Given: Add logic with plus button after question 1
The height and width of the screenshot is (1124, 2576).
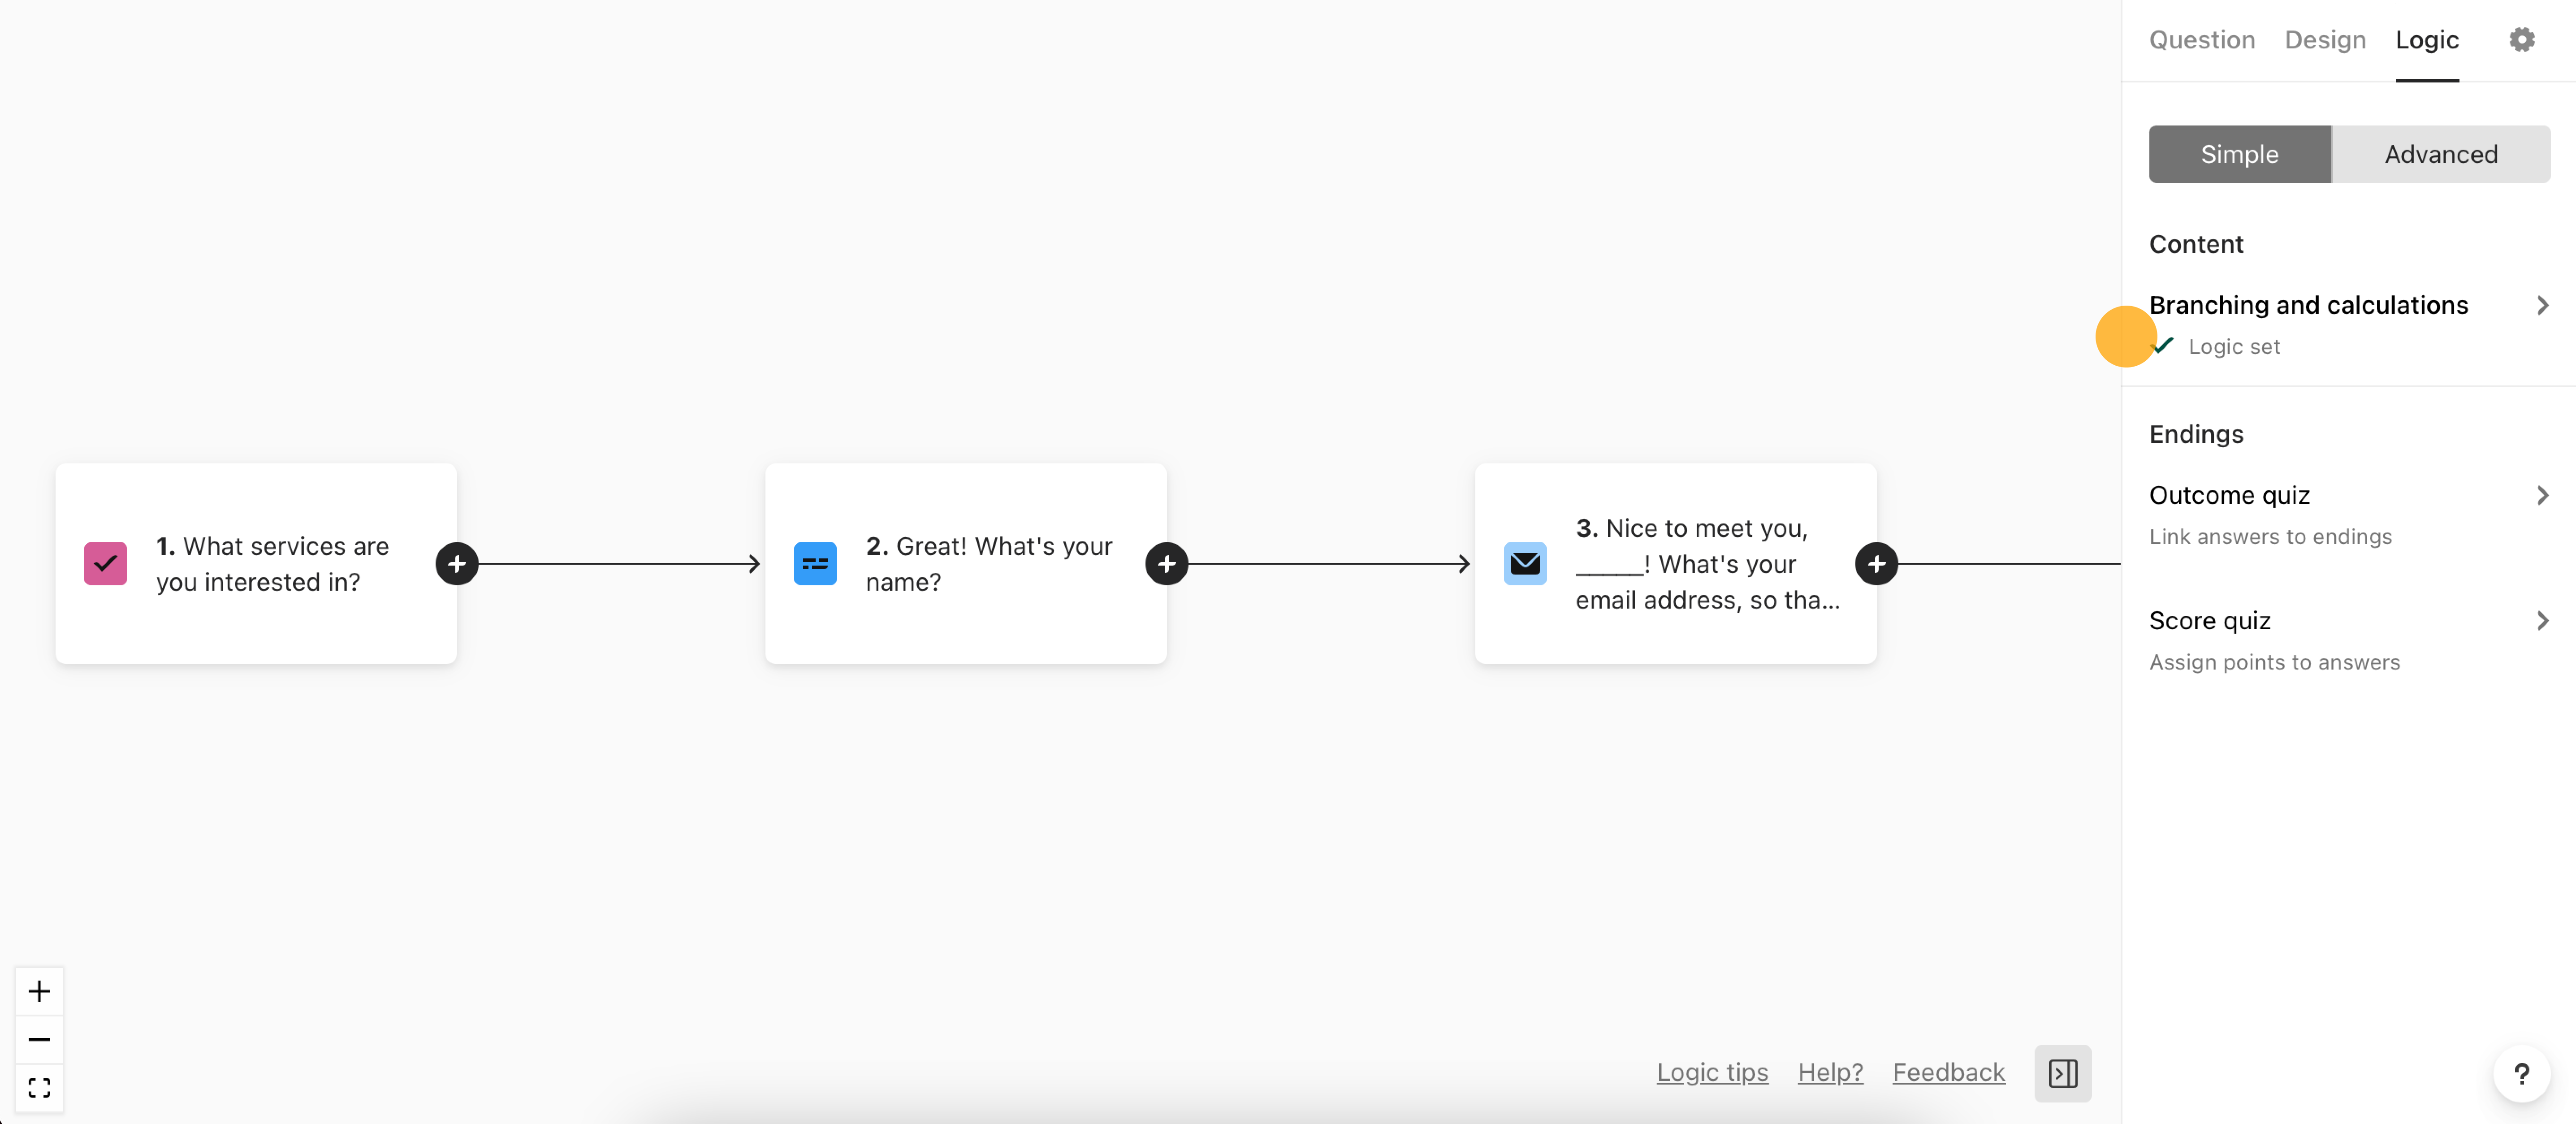Looking at the screenshot, I should pyautogui.click(x=457, y=564).
